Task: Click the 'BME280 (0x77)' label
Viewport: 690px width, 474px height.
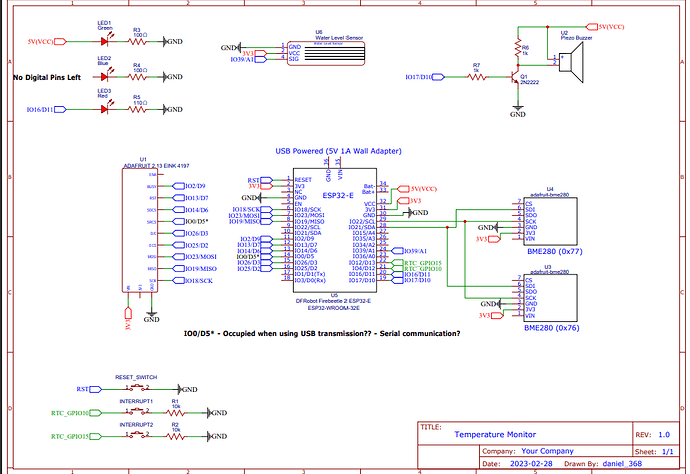Action: pos(554,252)
